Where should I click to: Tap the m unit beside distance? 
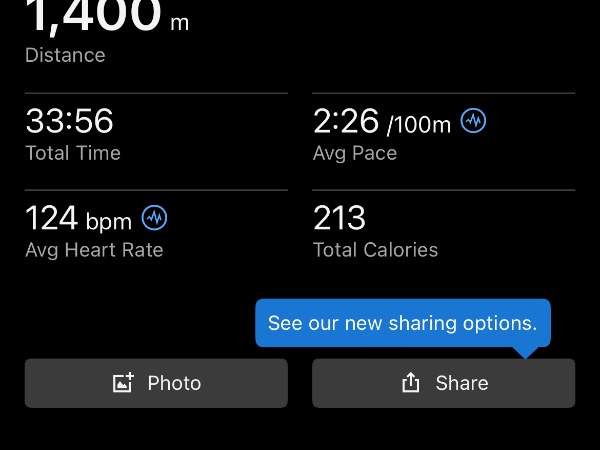pos(180,22)
